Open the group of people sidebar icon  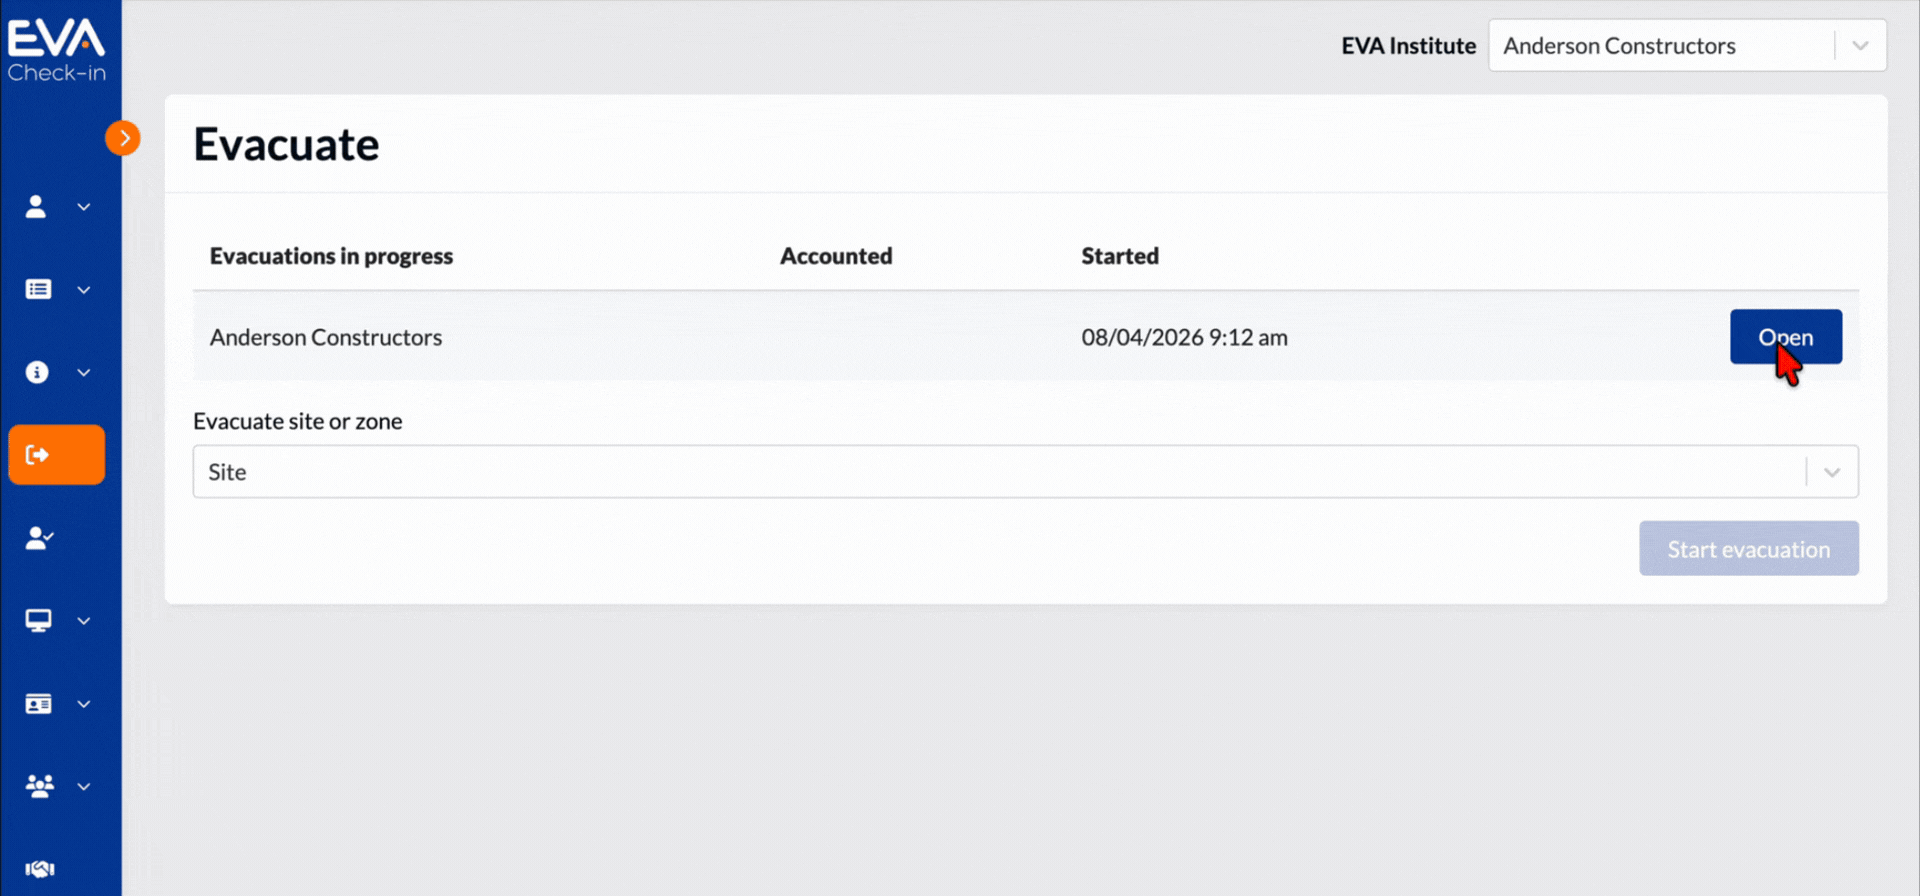click(40, 786)
